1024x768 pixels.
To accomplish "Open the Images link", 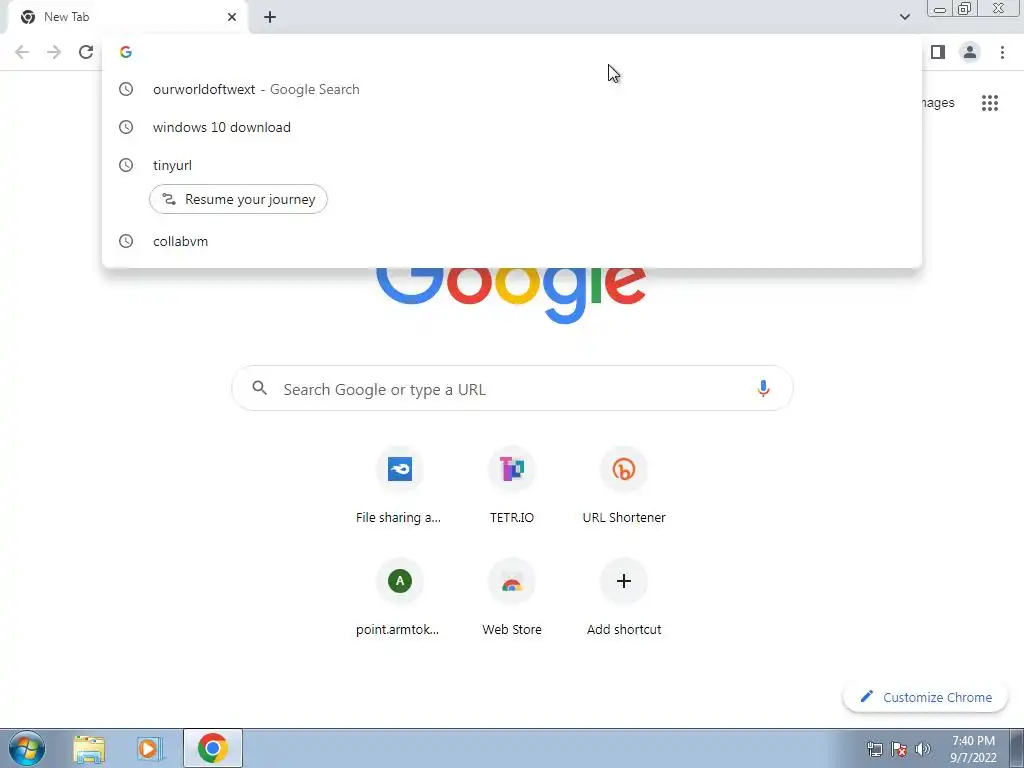I will tap(938, 103).
